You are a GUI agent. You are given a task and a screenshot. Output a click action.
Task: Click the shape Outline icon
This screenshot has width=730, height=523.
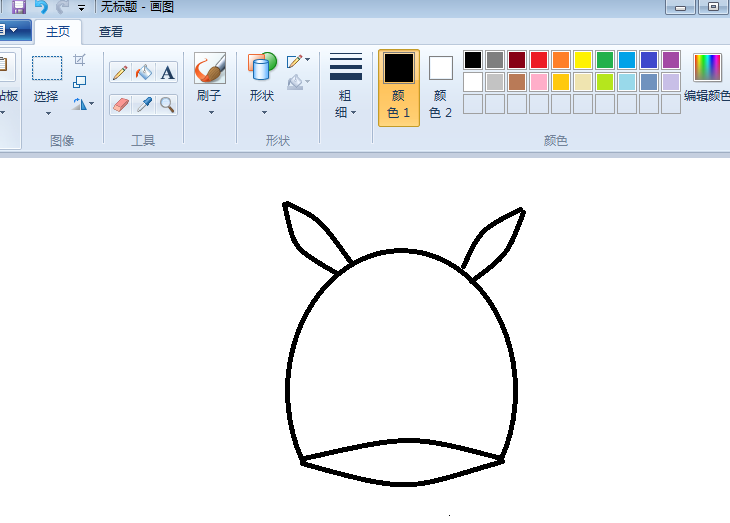coord(294,61)
